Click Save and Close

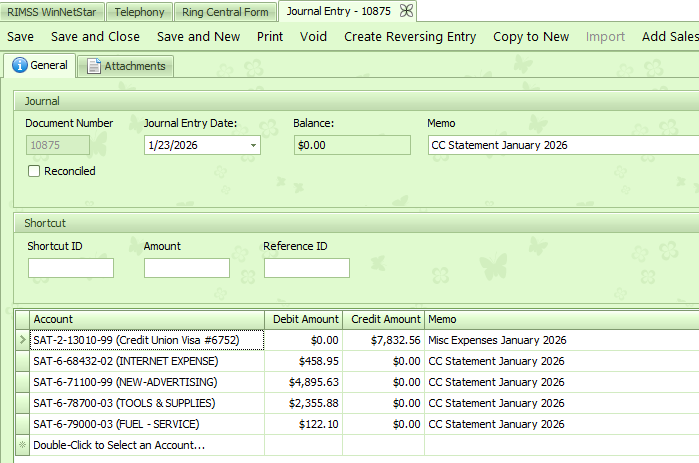click(95, 37)
